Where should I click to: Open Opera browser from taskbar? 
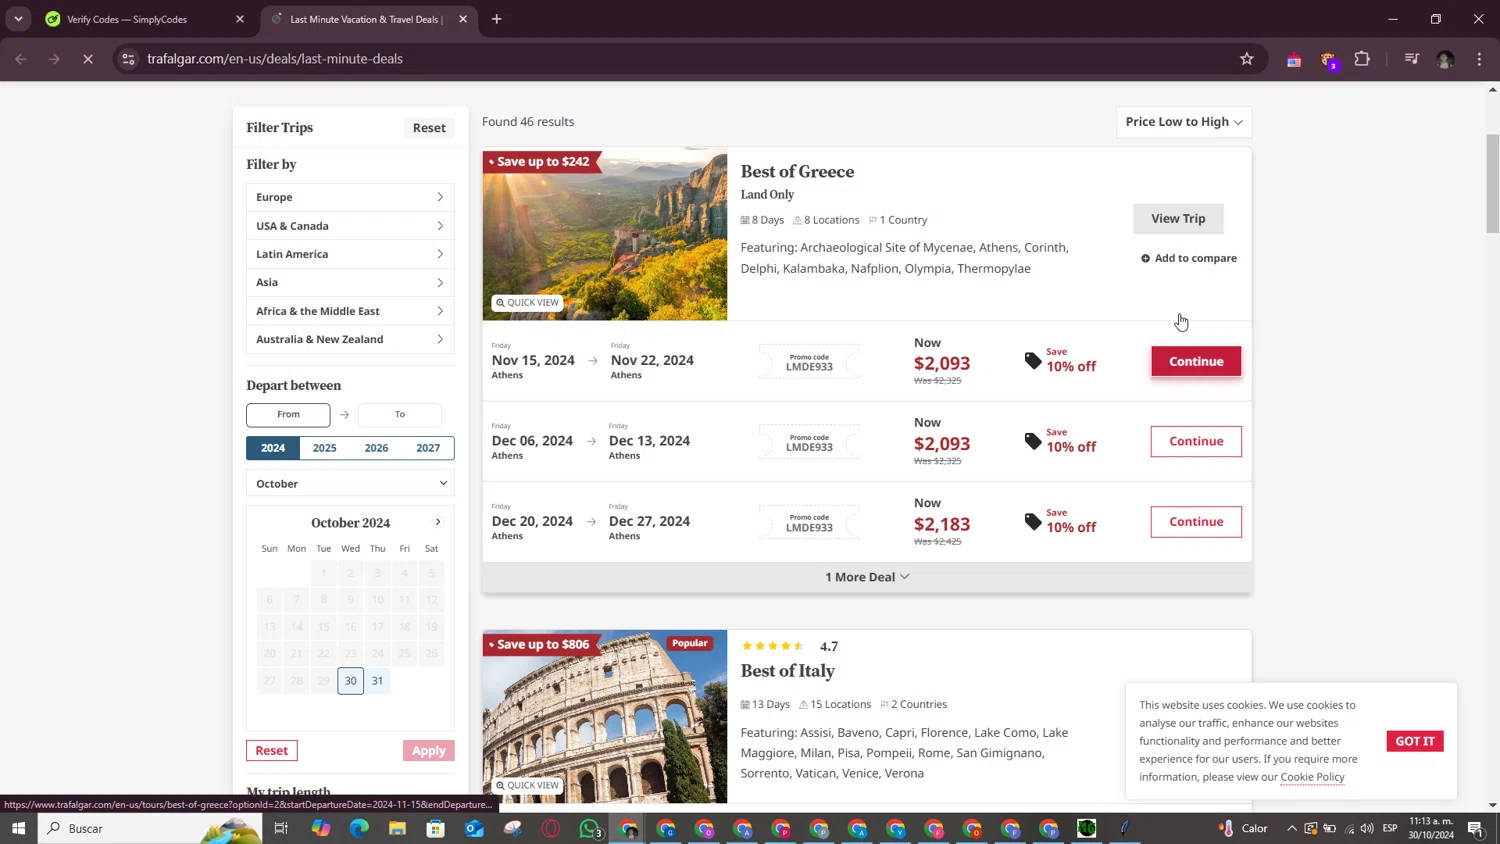click(x=551, y=828)
